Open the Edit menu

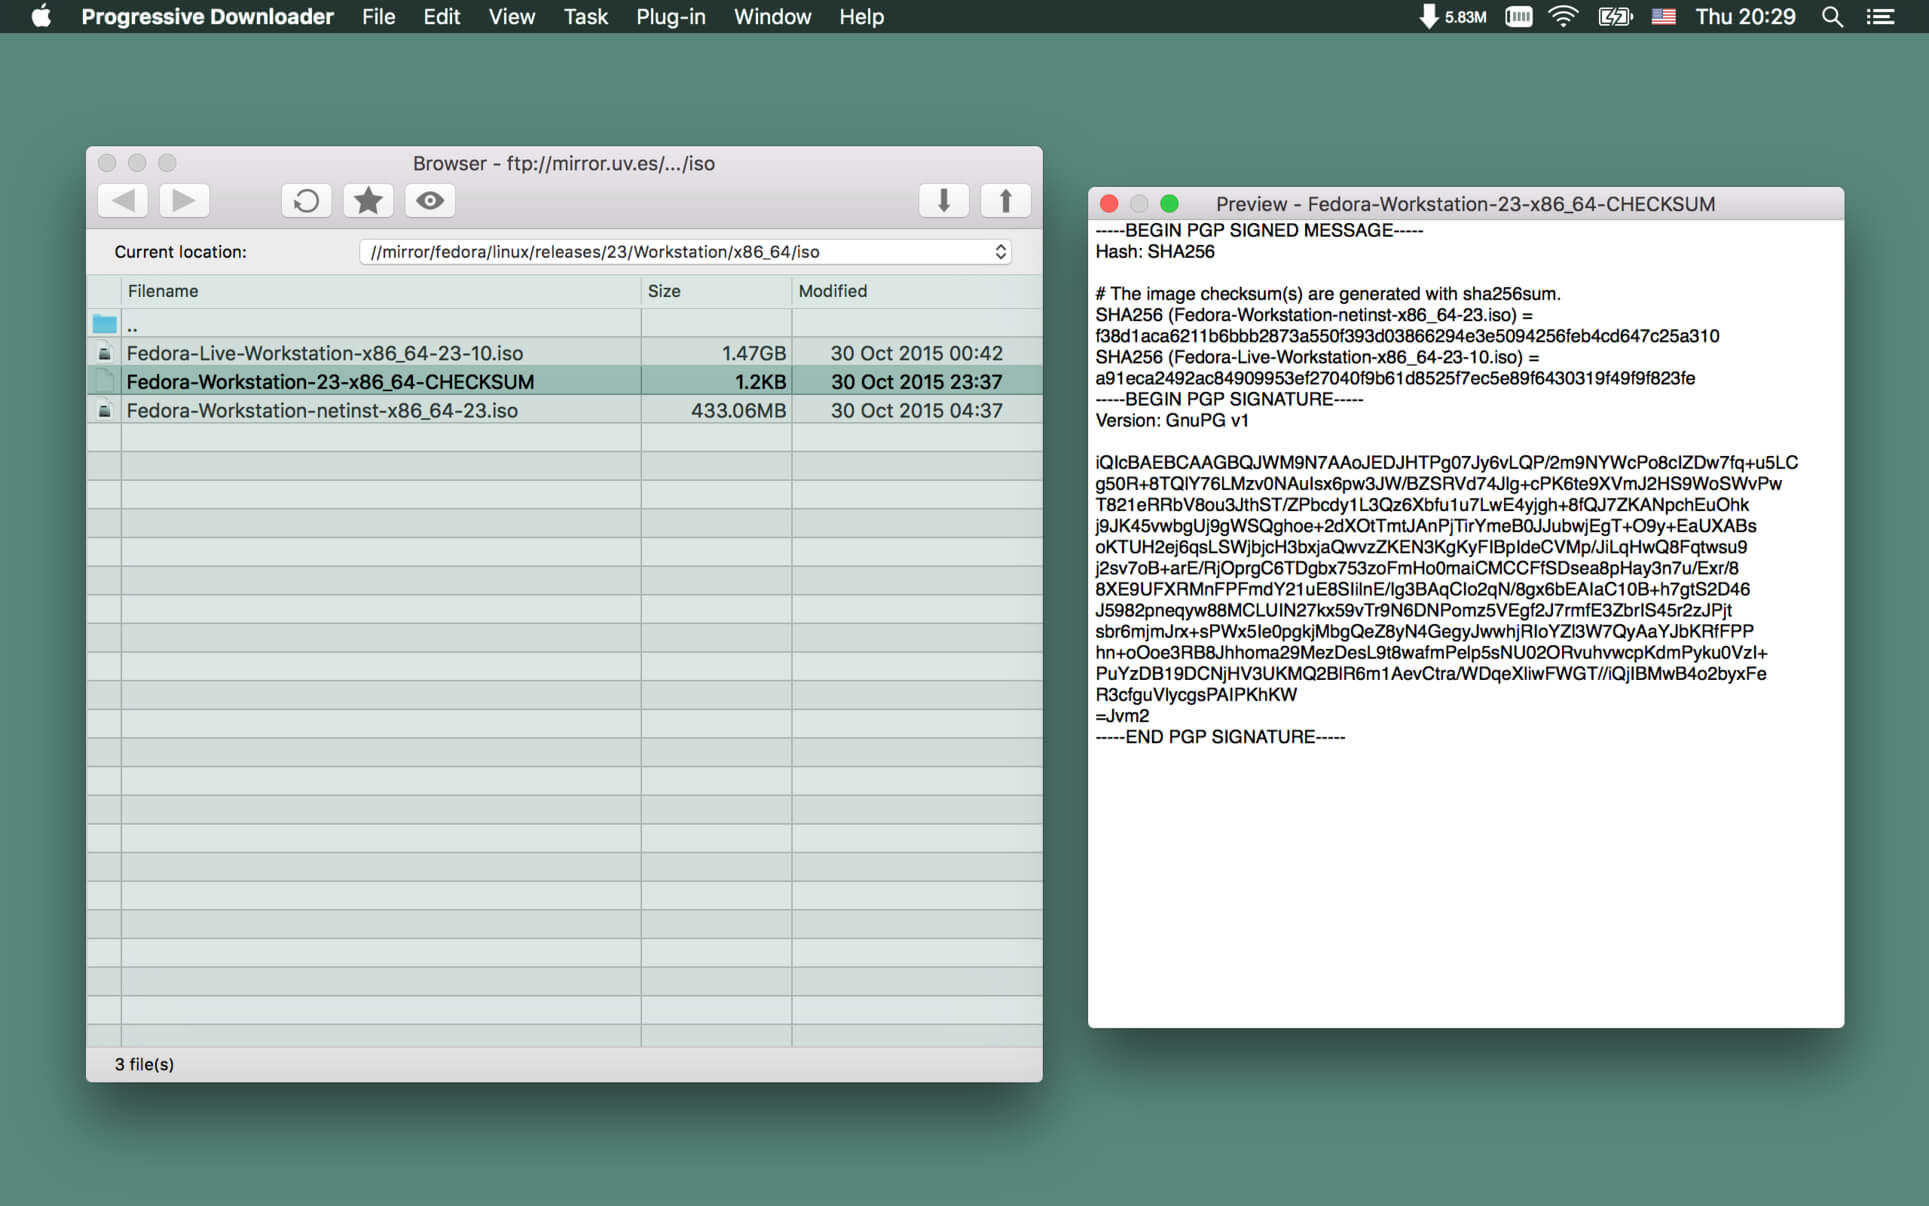click(441, 17)
